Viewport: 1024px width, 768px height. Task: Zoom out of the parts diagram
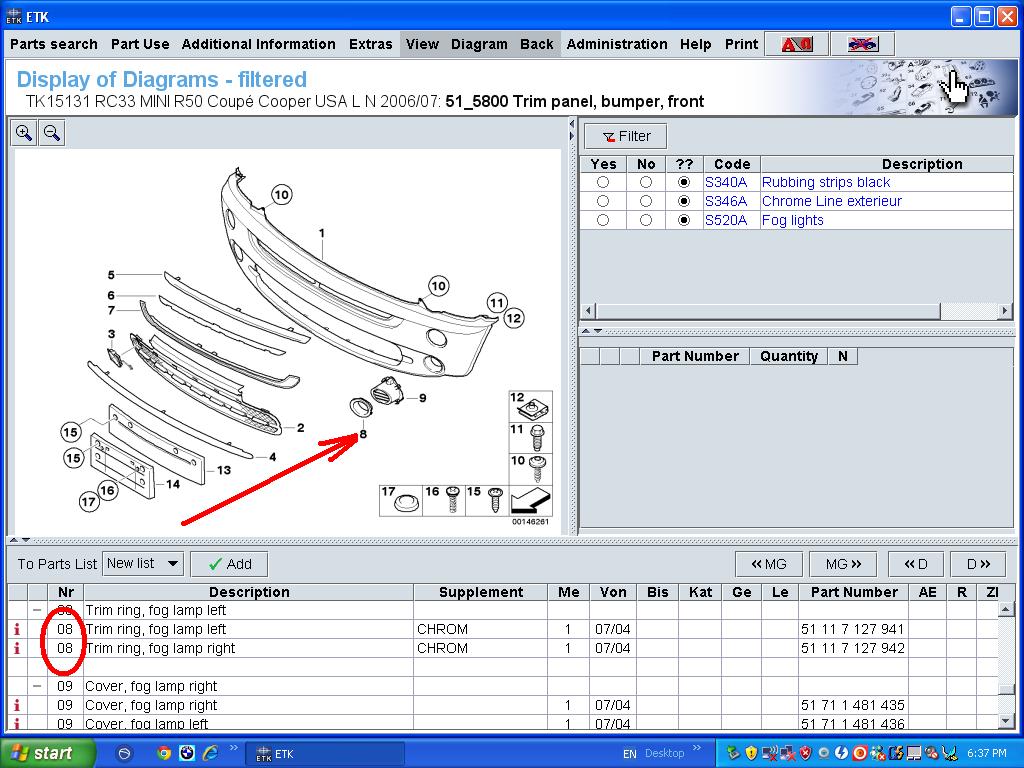pyautogui.click(x=52, y=133)
